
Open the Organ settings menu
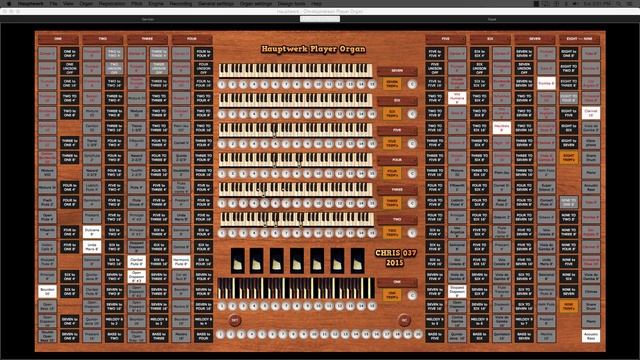coord(256,3)
